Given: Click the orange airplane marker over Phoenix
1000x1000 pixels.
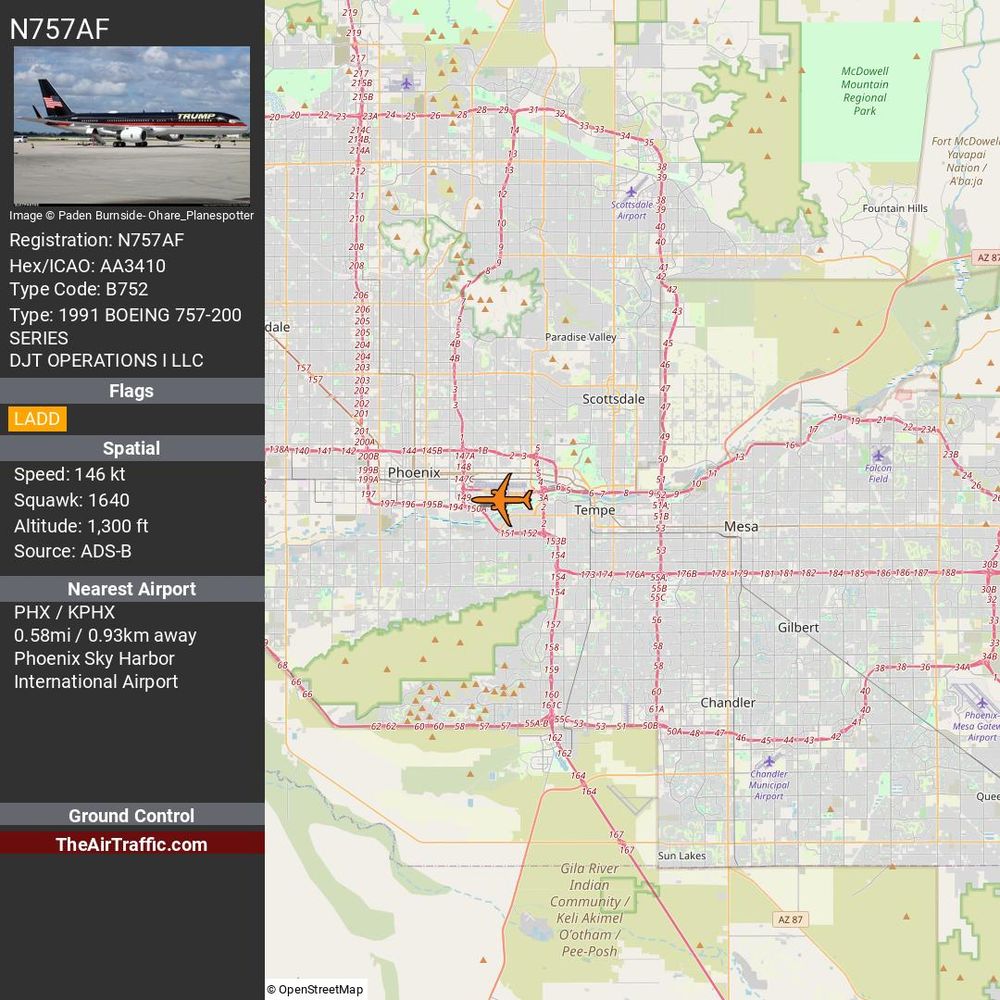Looking at the screenshot, I should pos(503,499).
